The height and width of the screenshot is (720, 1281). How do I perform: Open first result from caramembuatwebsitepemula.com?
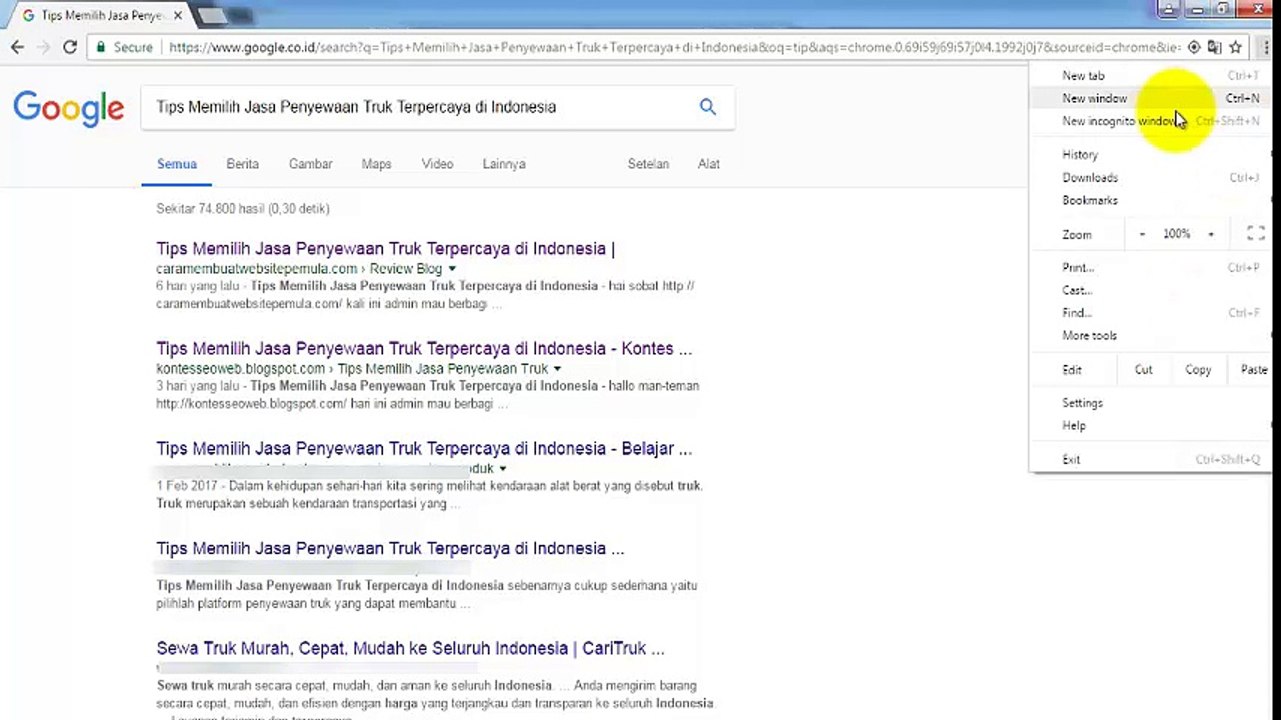[x=385, y=249]
